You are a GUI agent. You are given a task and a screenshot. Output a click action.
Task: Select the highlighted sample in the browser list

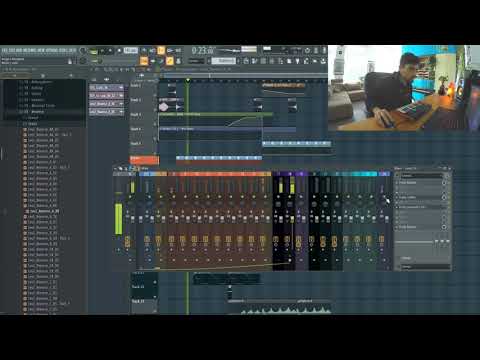click(45, 211)
